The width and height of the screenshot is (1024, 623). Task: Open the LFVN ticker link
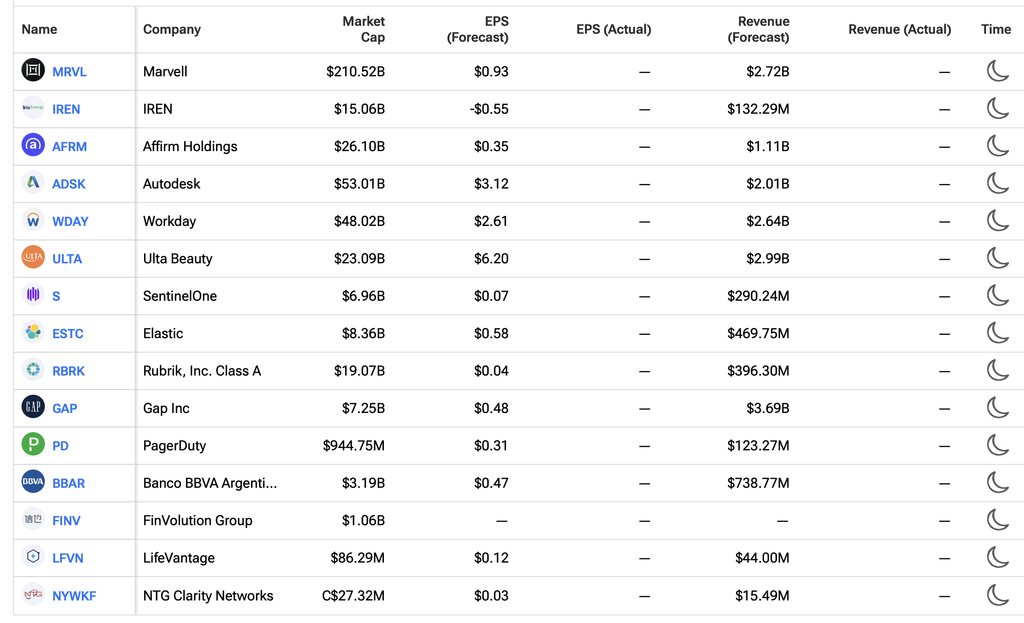[68, 558]
